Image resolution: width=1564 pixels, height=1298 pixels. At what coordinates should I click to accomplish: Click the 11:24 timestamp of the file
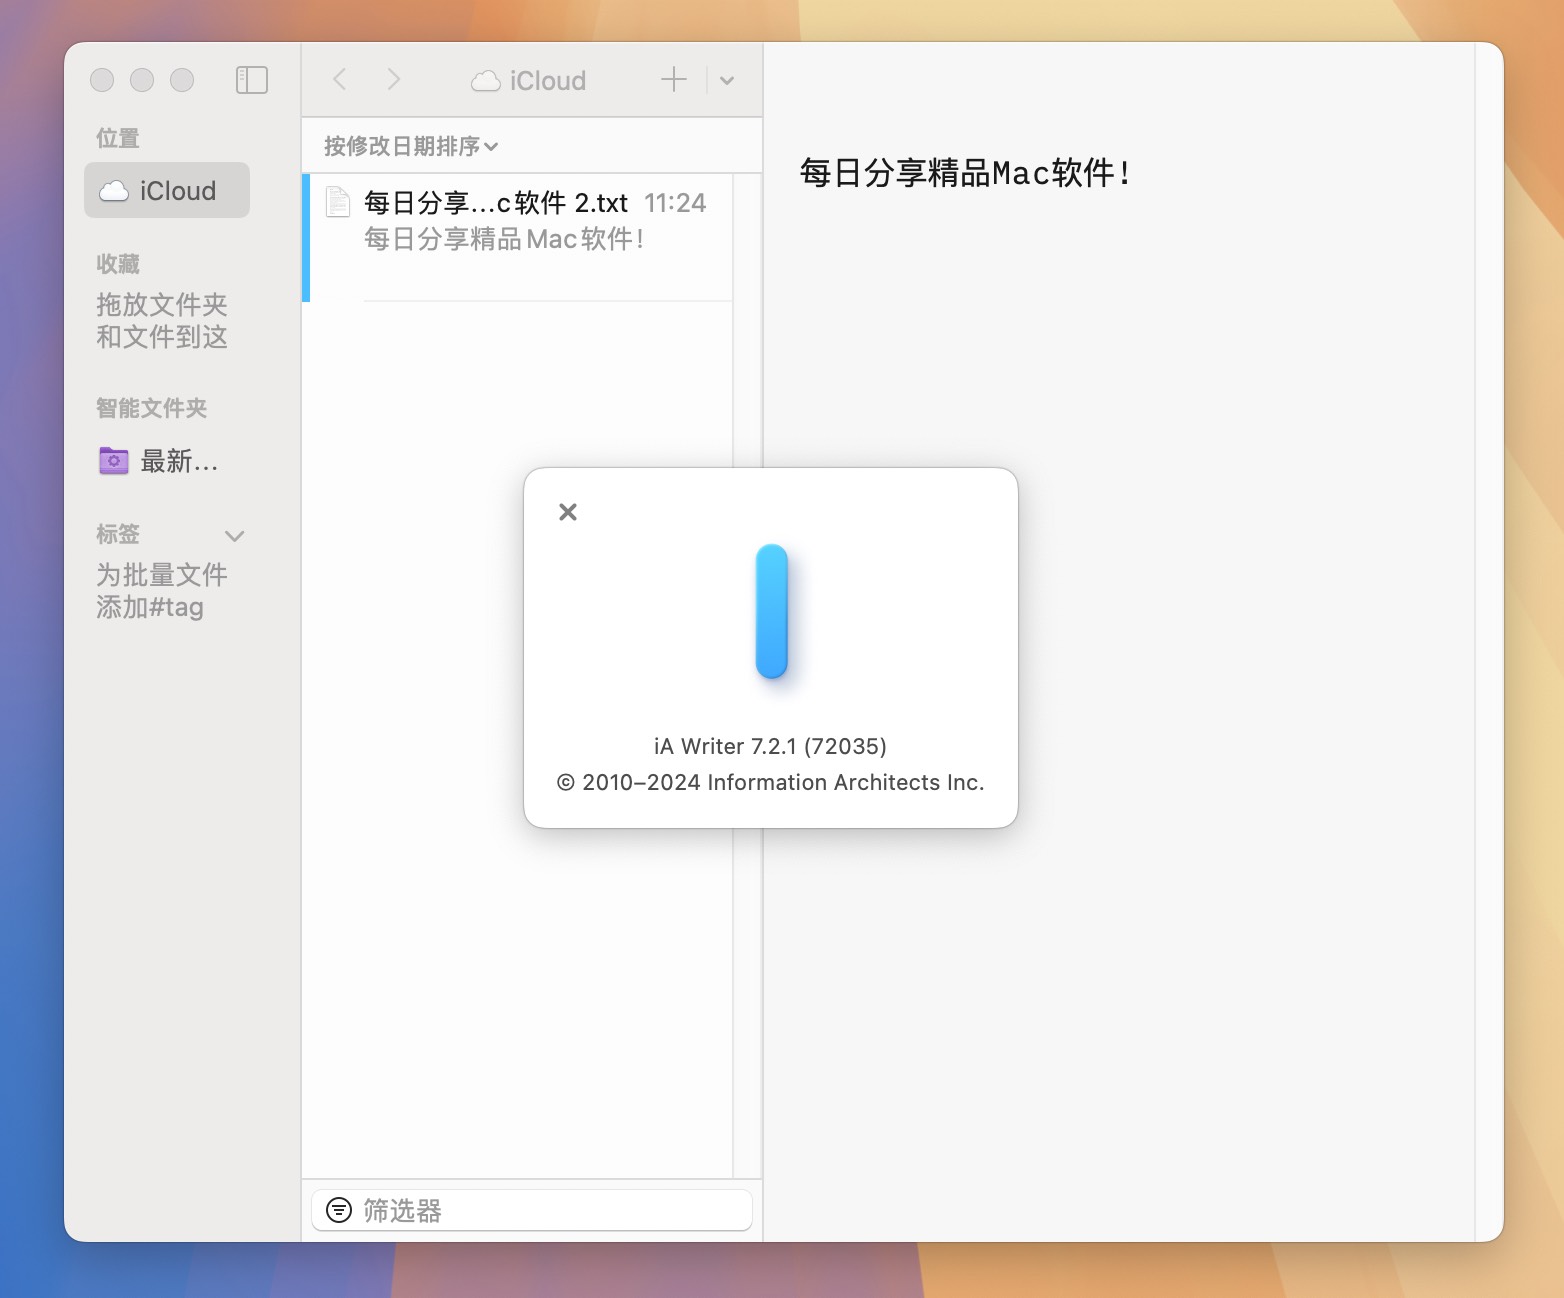(675, 203)
